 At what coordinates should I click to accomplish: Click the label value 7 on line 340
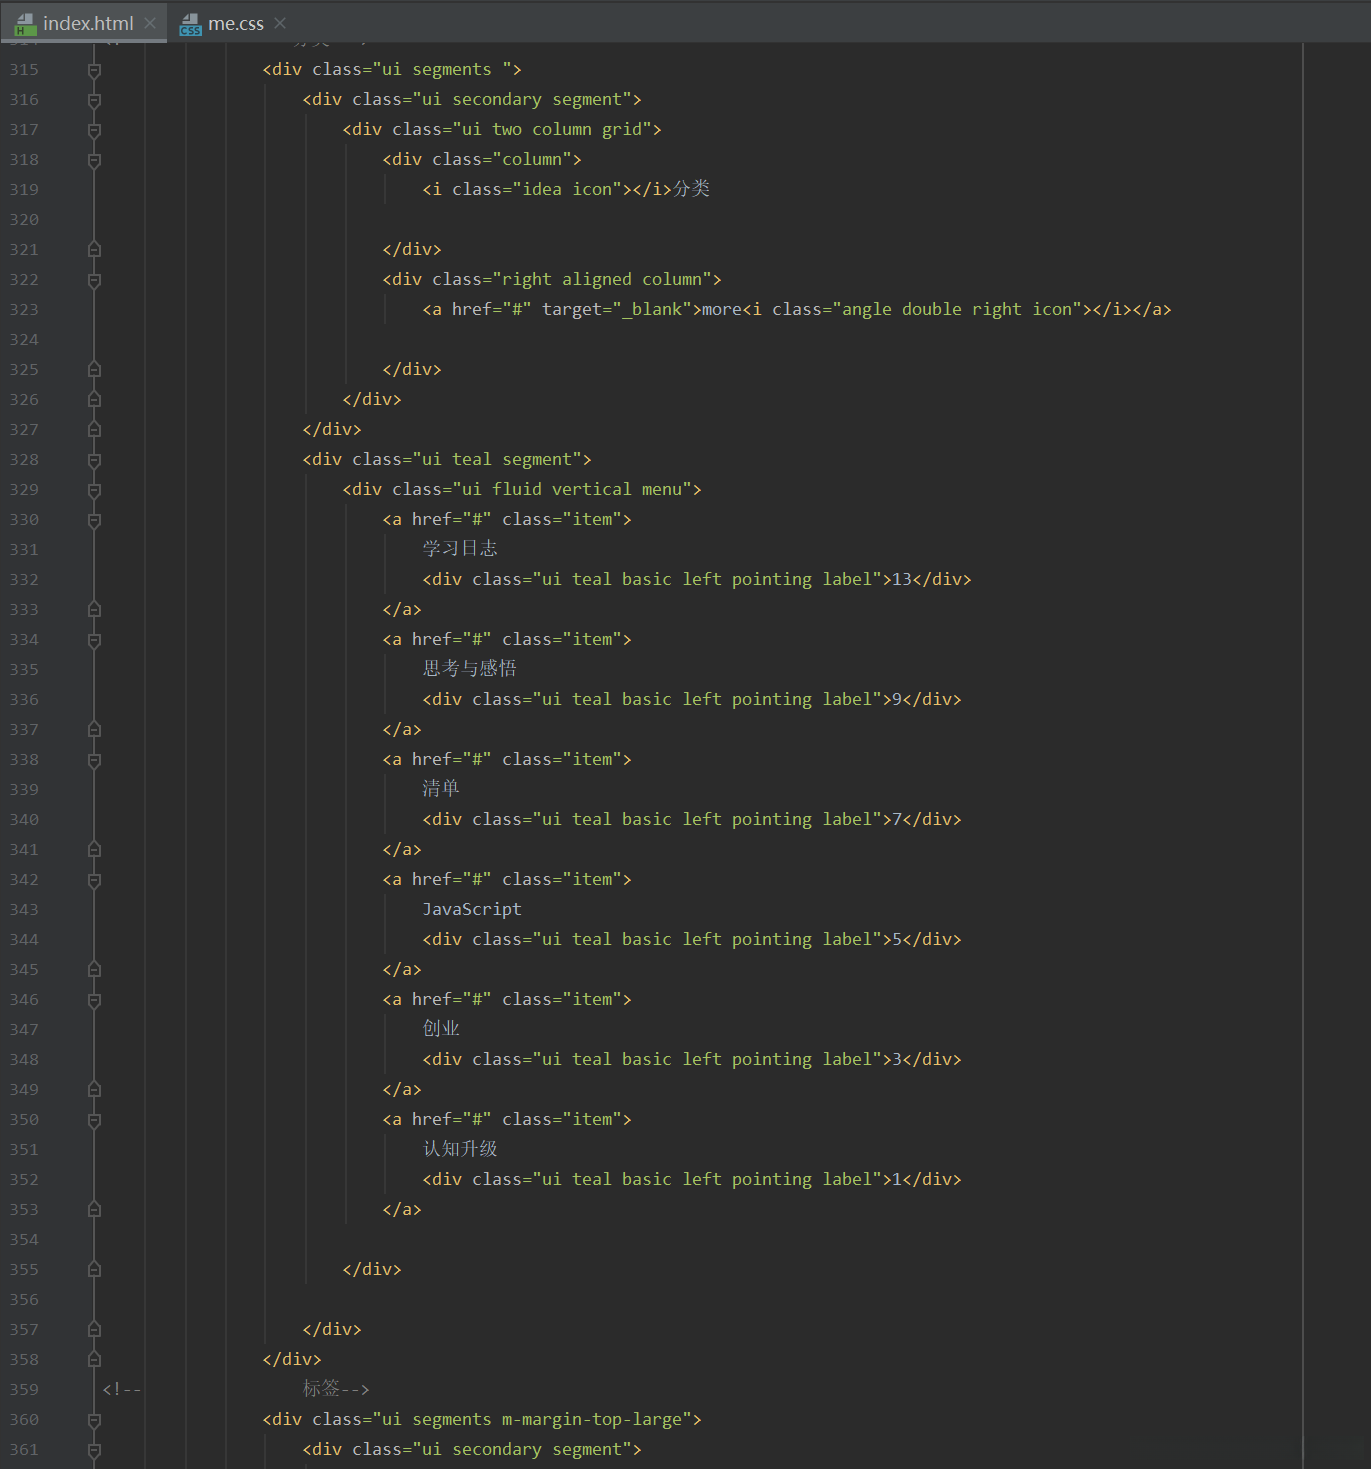pos(897,819)
